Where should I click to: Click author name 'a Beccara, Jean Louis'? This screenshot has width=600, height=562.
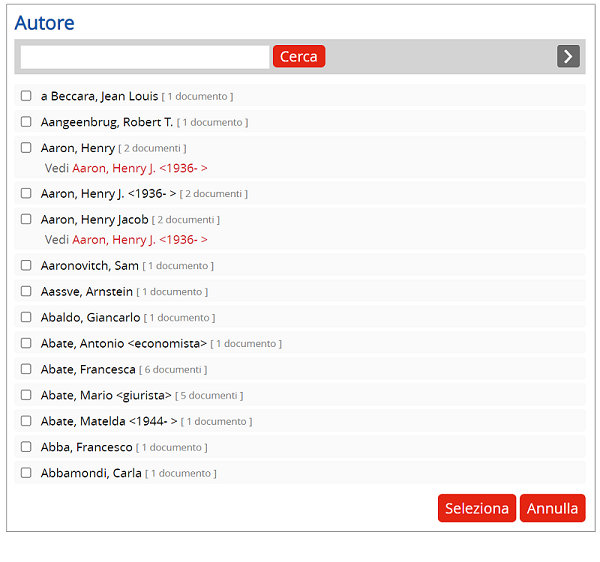tap(99, 96)
